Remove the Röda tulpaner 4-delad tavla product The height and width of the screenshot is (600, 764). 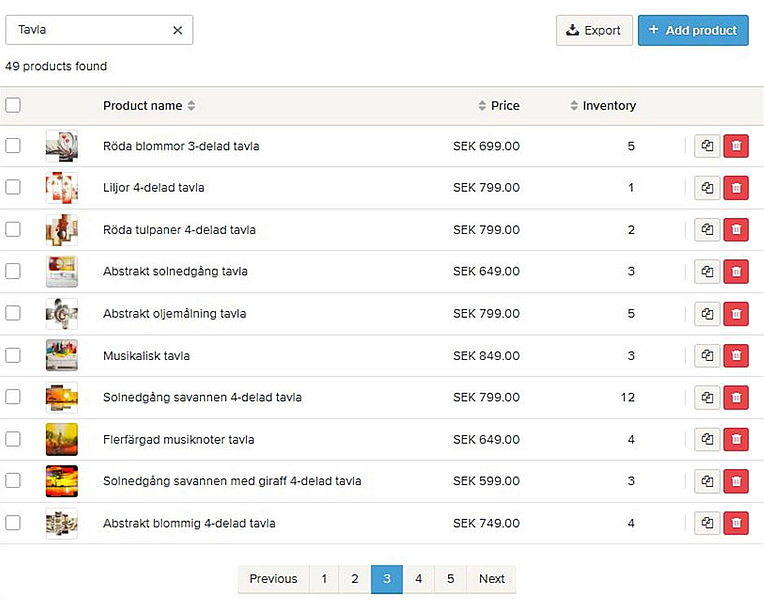click(736, 230)
